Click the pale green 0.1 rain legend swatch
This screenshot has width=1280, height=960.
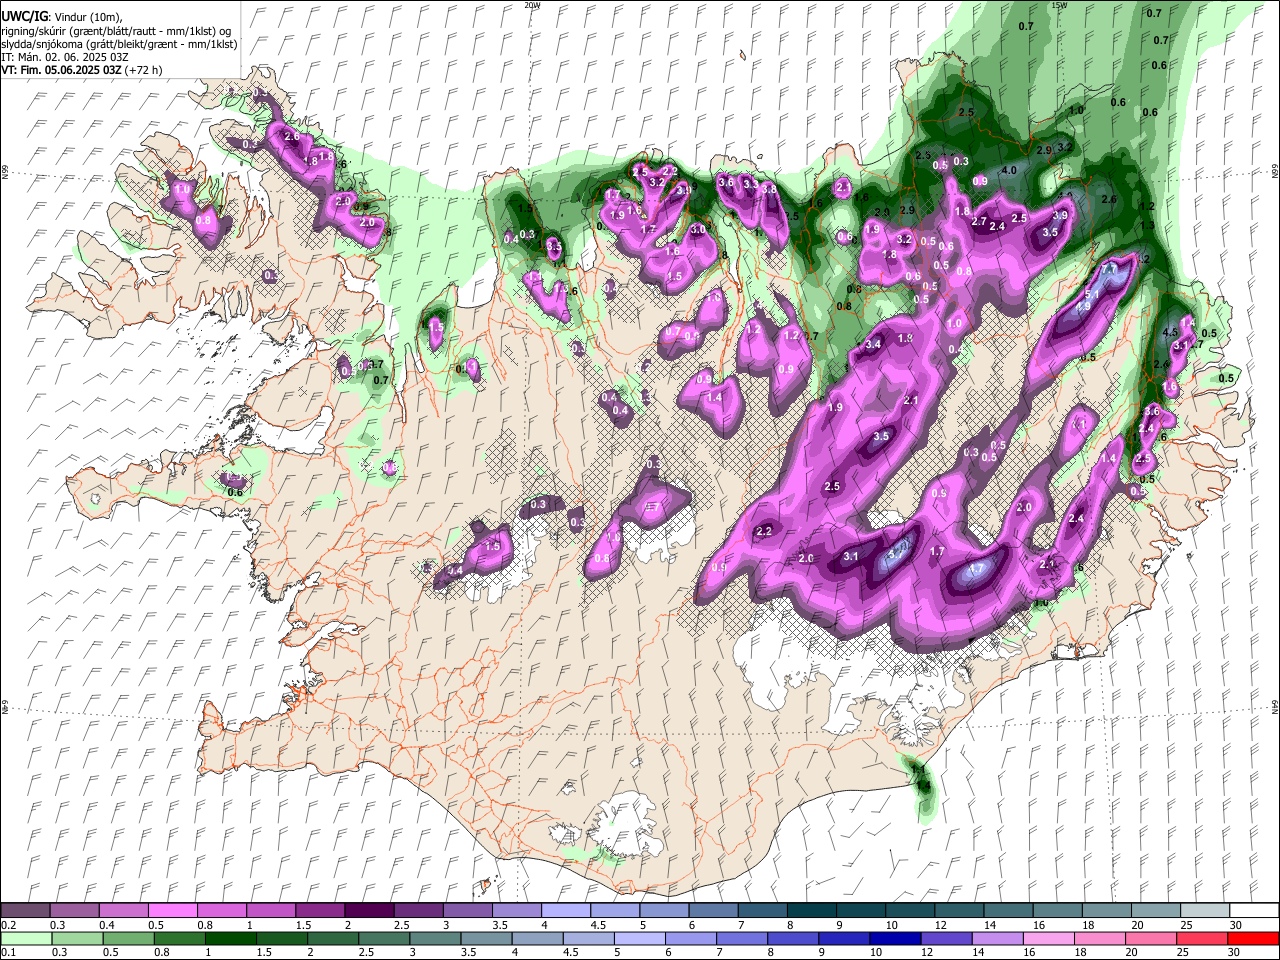tap(25, 938)
